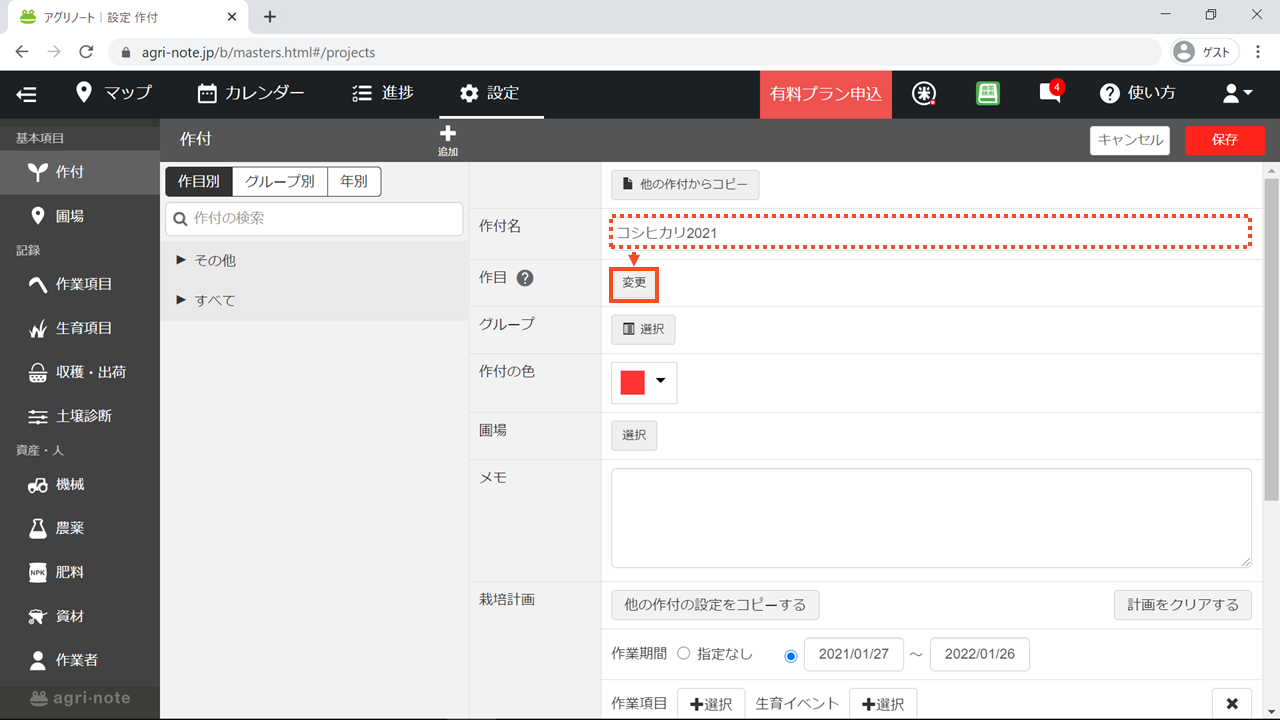Viewport: 1280px width, 720px height.
Task: Click the browser back arrow
Action: coord(22,52)
